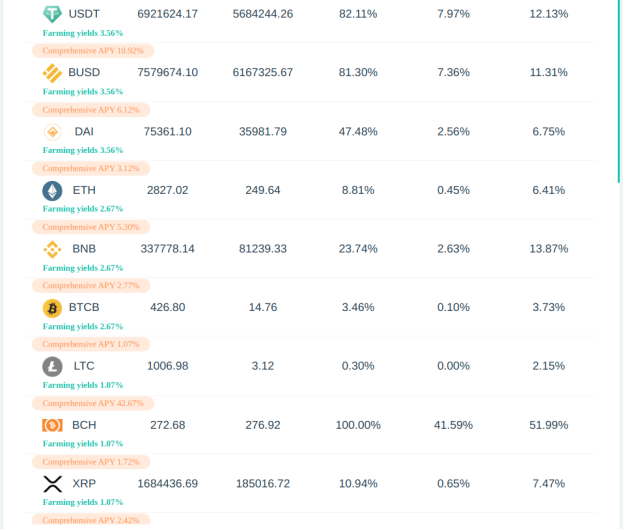
Task: Click the LTC Litecoin icon
Action: 52,366
